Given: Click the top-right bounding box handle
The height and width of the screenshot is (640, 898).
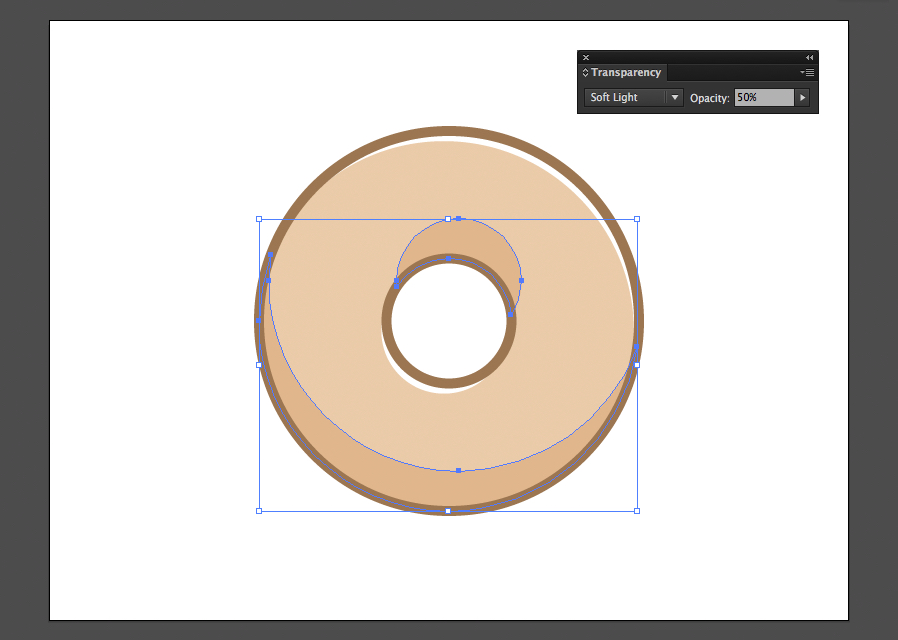Looking at the screenshot, I should (x=637, y=219).
